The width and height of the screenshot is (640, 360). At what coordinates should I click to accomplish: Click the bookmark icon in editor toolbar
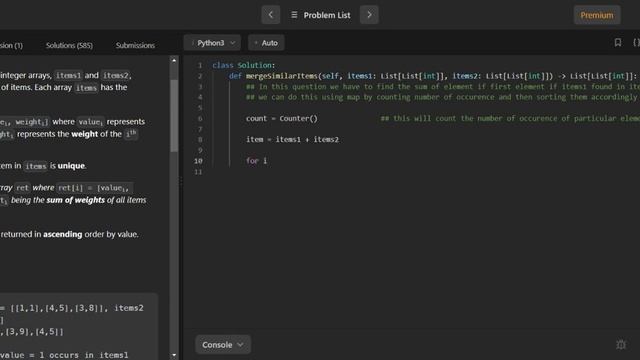click(618, 42)
